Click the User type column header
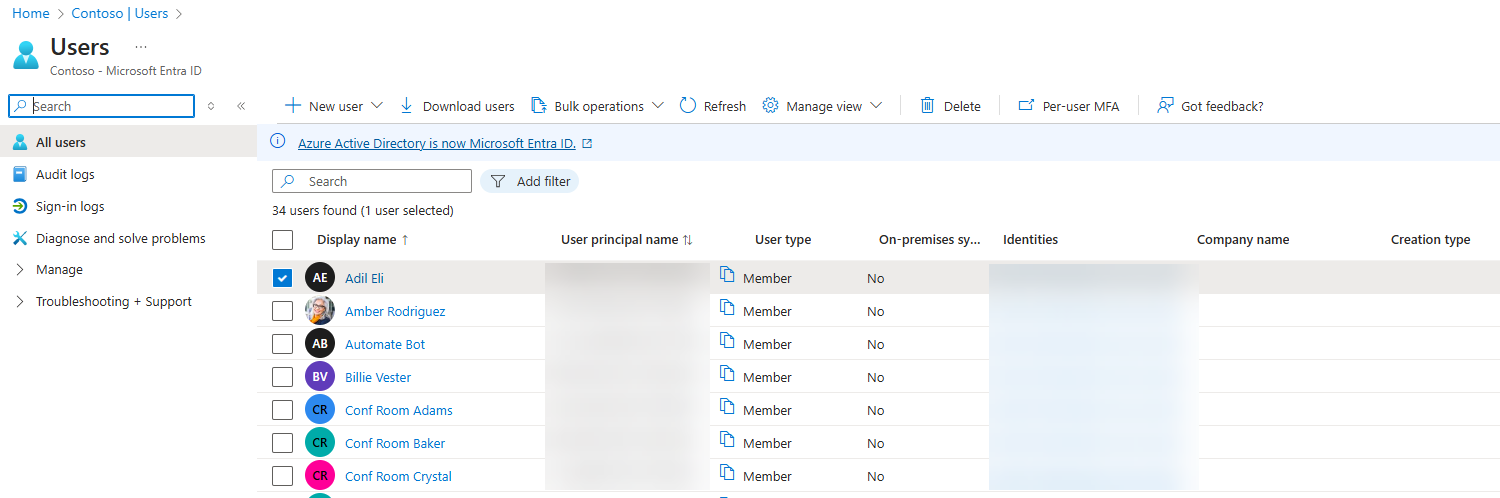This screenshot has height=498, width=1500. [x=783, y=240]
